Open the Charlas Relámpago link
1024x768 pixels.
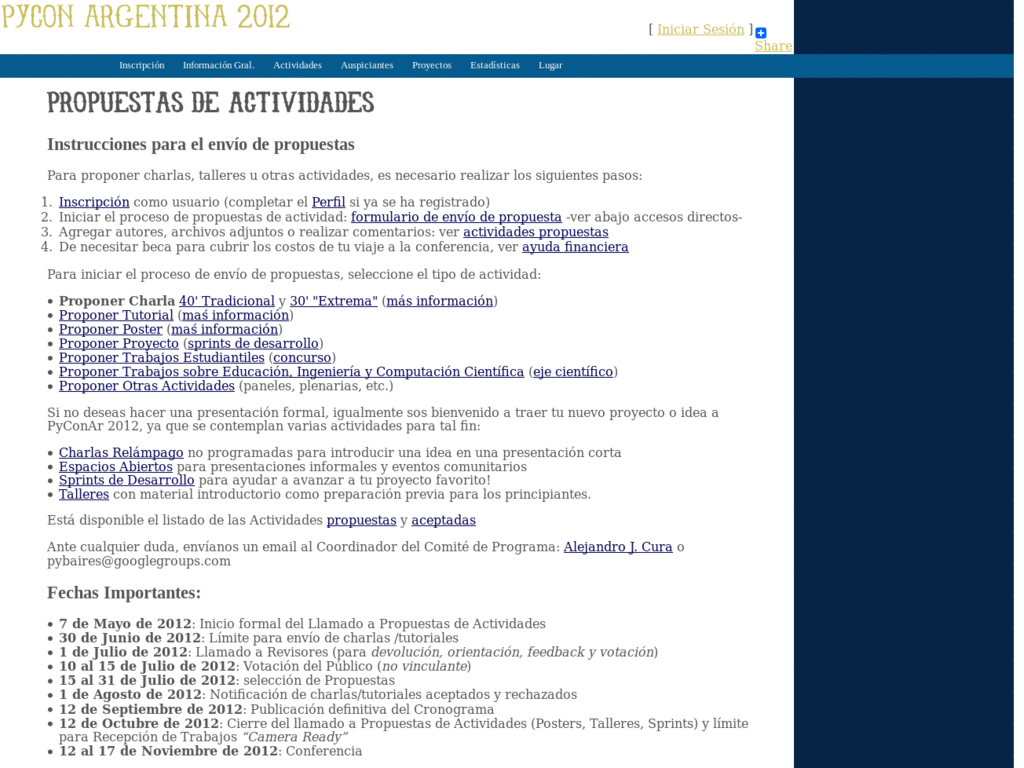coord(121,453)
